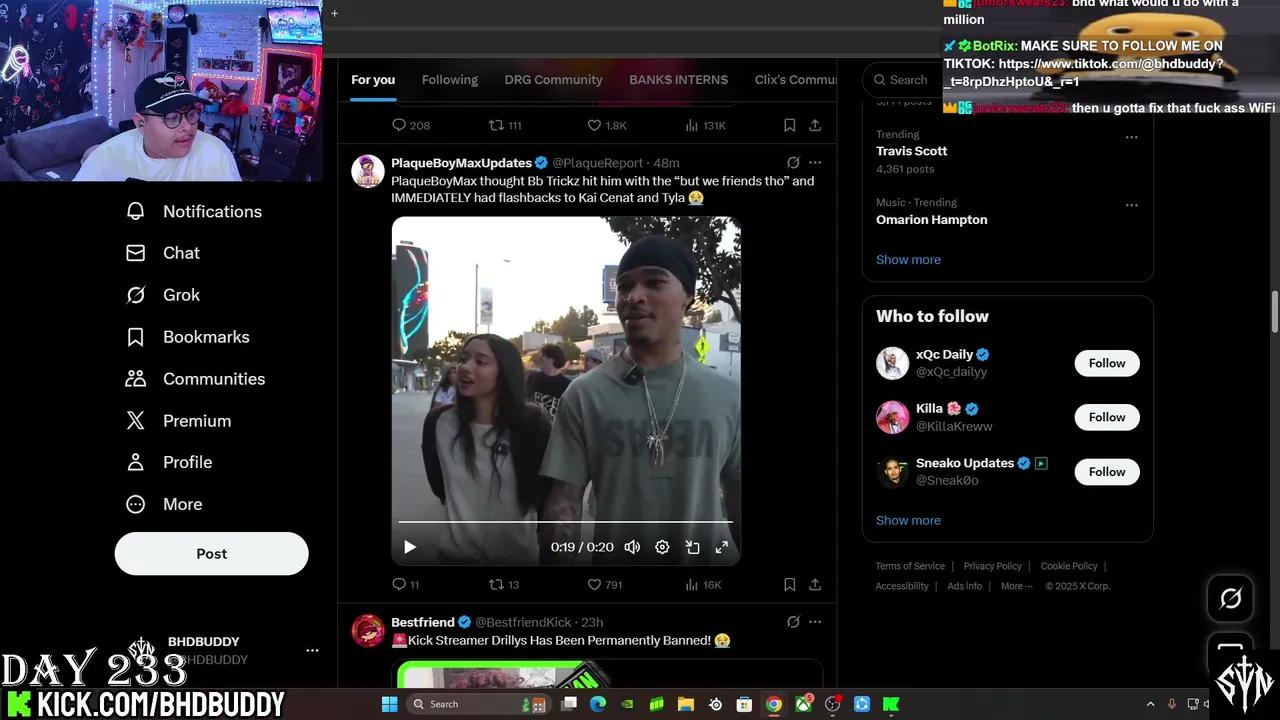Switch to the Clix's Community tab
Screen dimensions: 1280x720
click(x=796, y=80)
